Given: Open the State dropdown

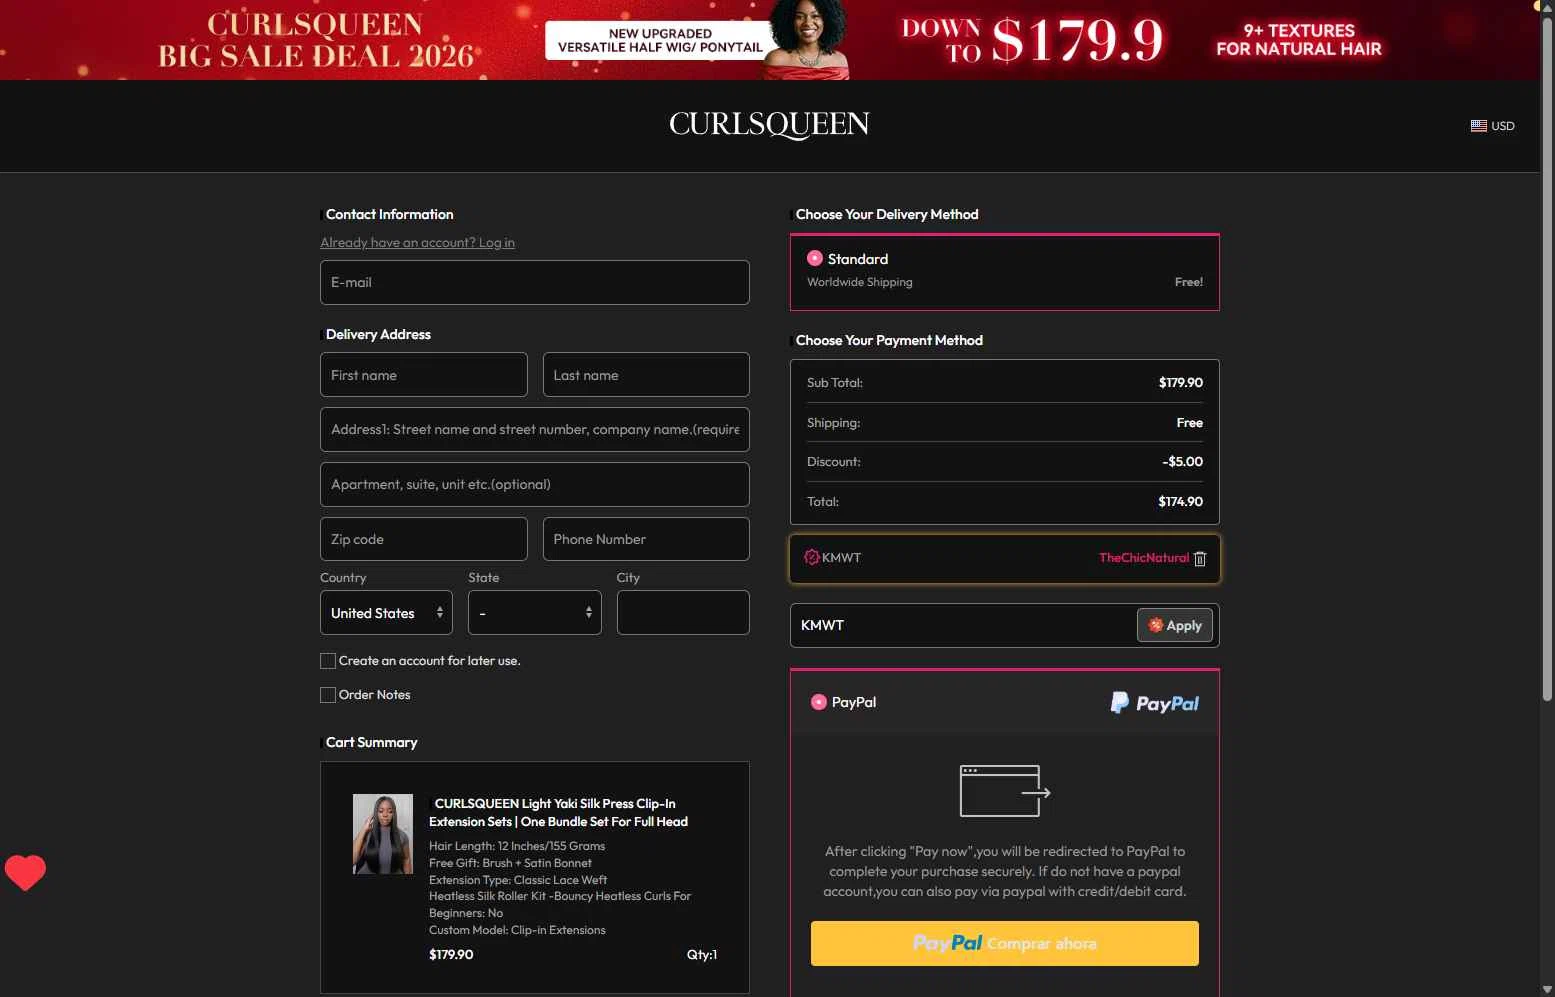Looking at the screenshot, I should point(535,613).
